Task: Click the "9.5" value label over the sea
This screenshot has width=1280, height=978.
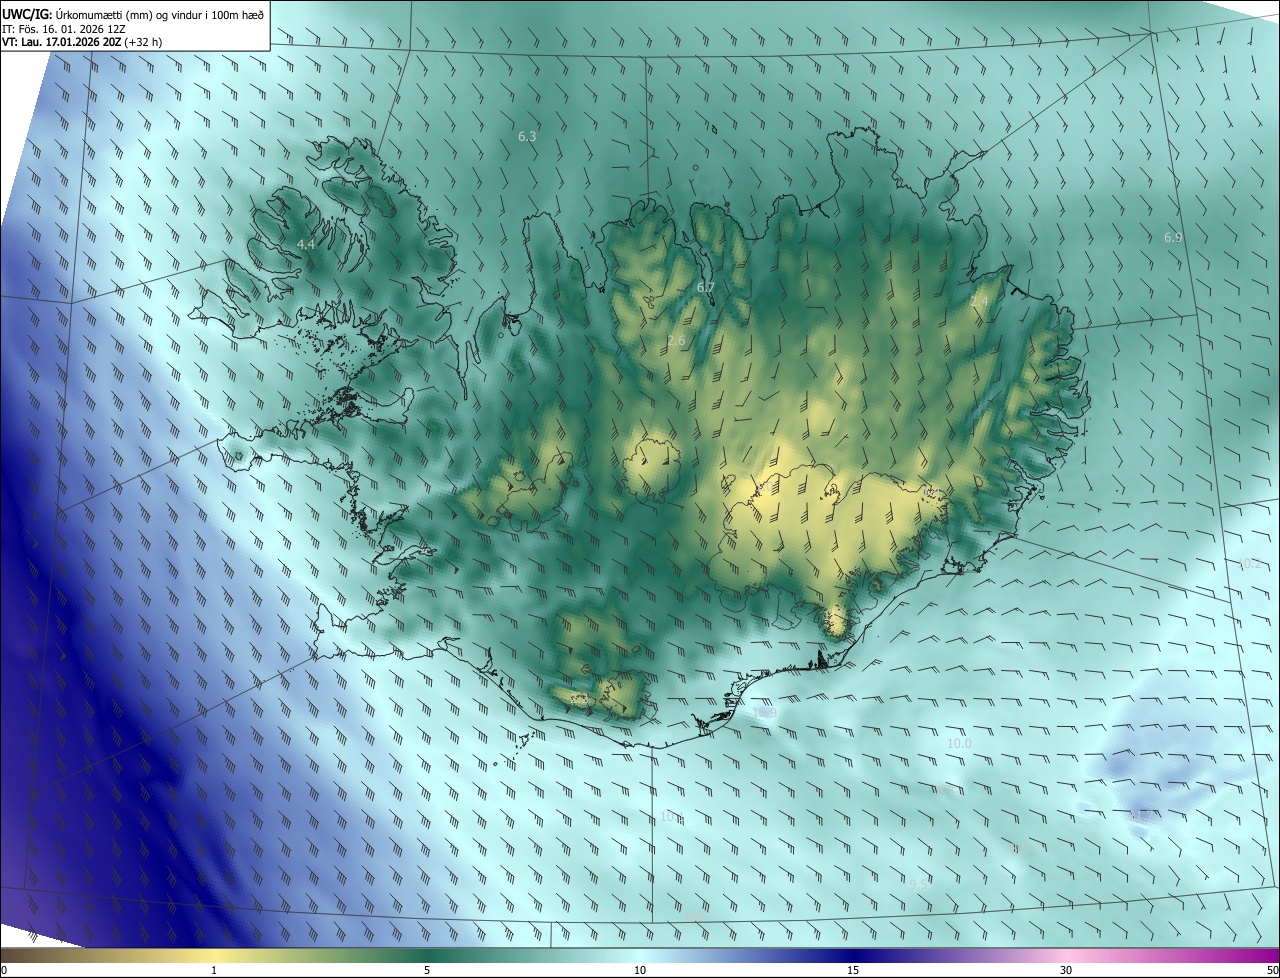Action: 918,884
